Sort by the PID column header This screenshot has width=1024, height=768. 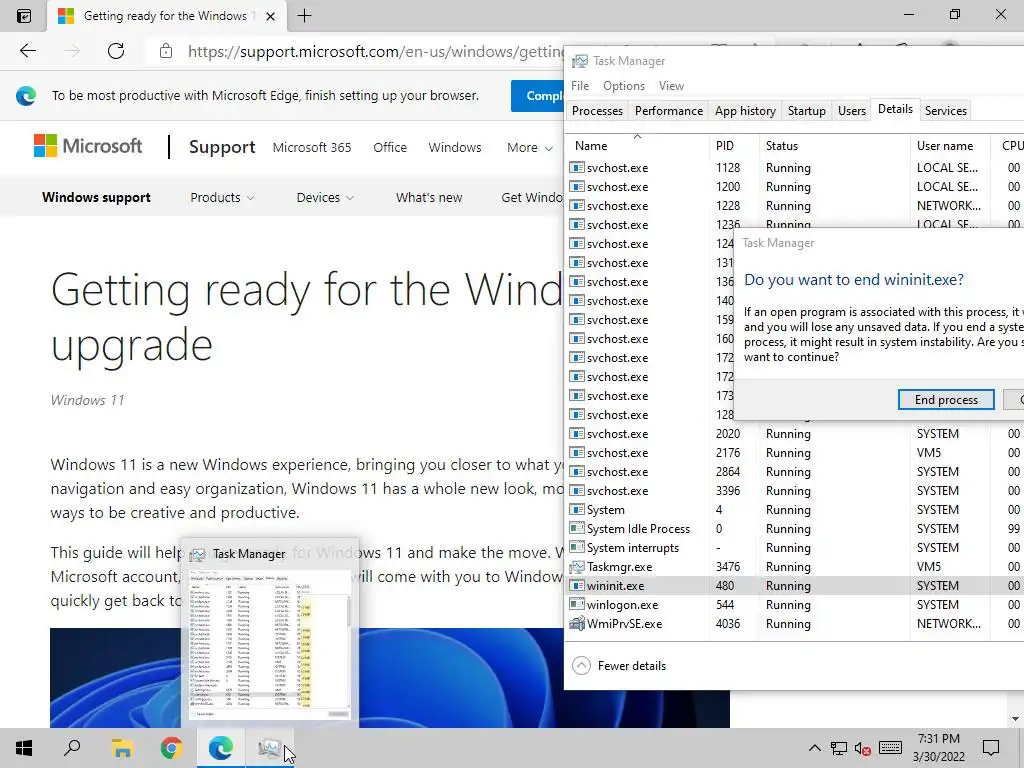click(x=734, y=146)
